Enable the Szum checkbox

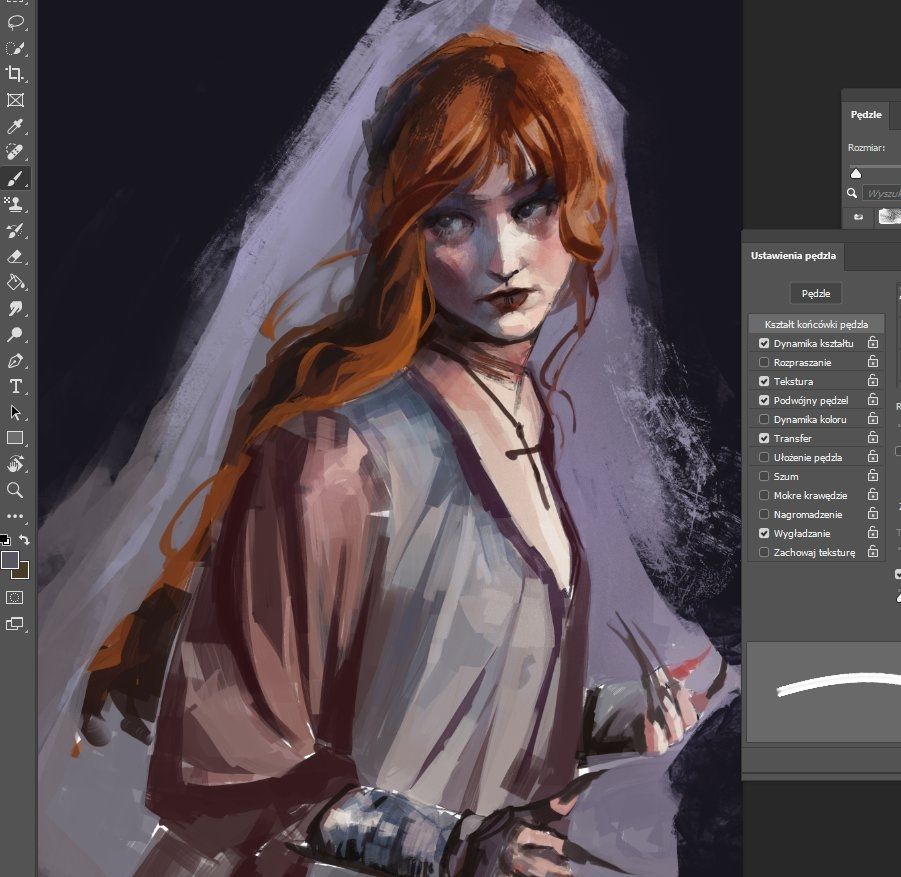(764, 476)
